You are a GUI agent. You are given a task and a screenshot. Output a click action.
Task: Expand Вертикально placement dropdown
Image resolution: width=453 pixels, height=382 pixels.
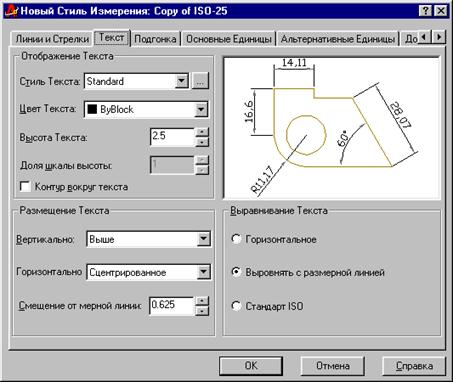(203, 239)
